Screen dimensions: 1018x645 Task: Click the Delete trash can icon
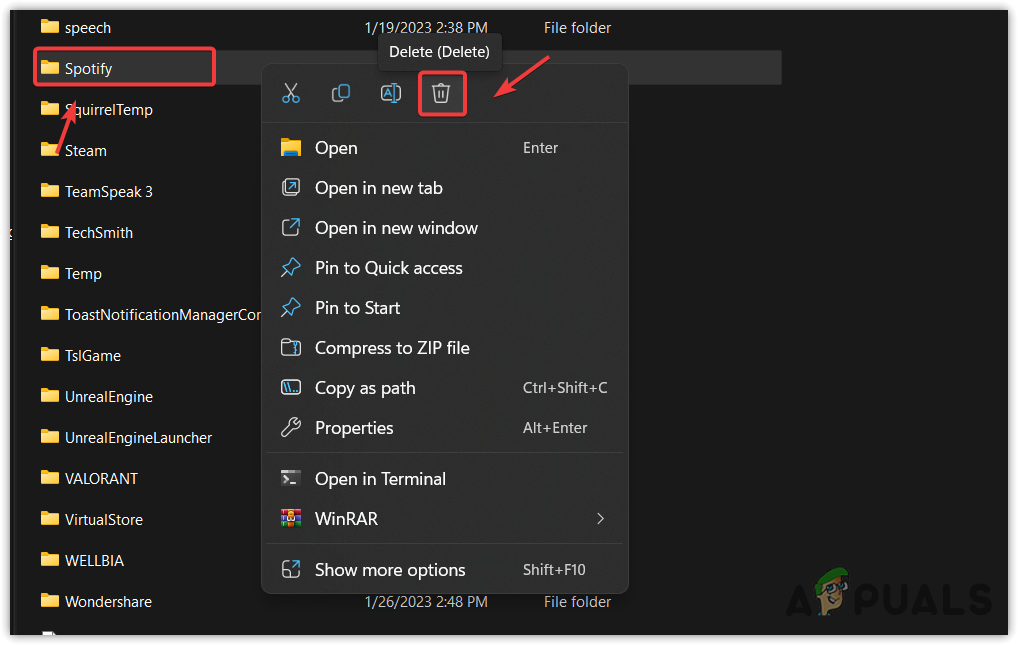click(x=441, y=93)
